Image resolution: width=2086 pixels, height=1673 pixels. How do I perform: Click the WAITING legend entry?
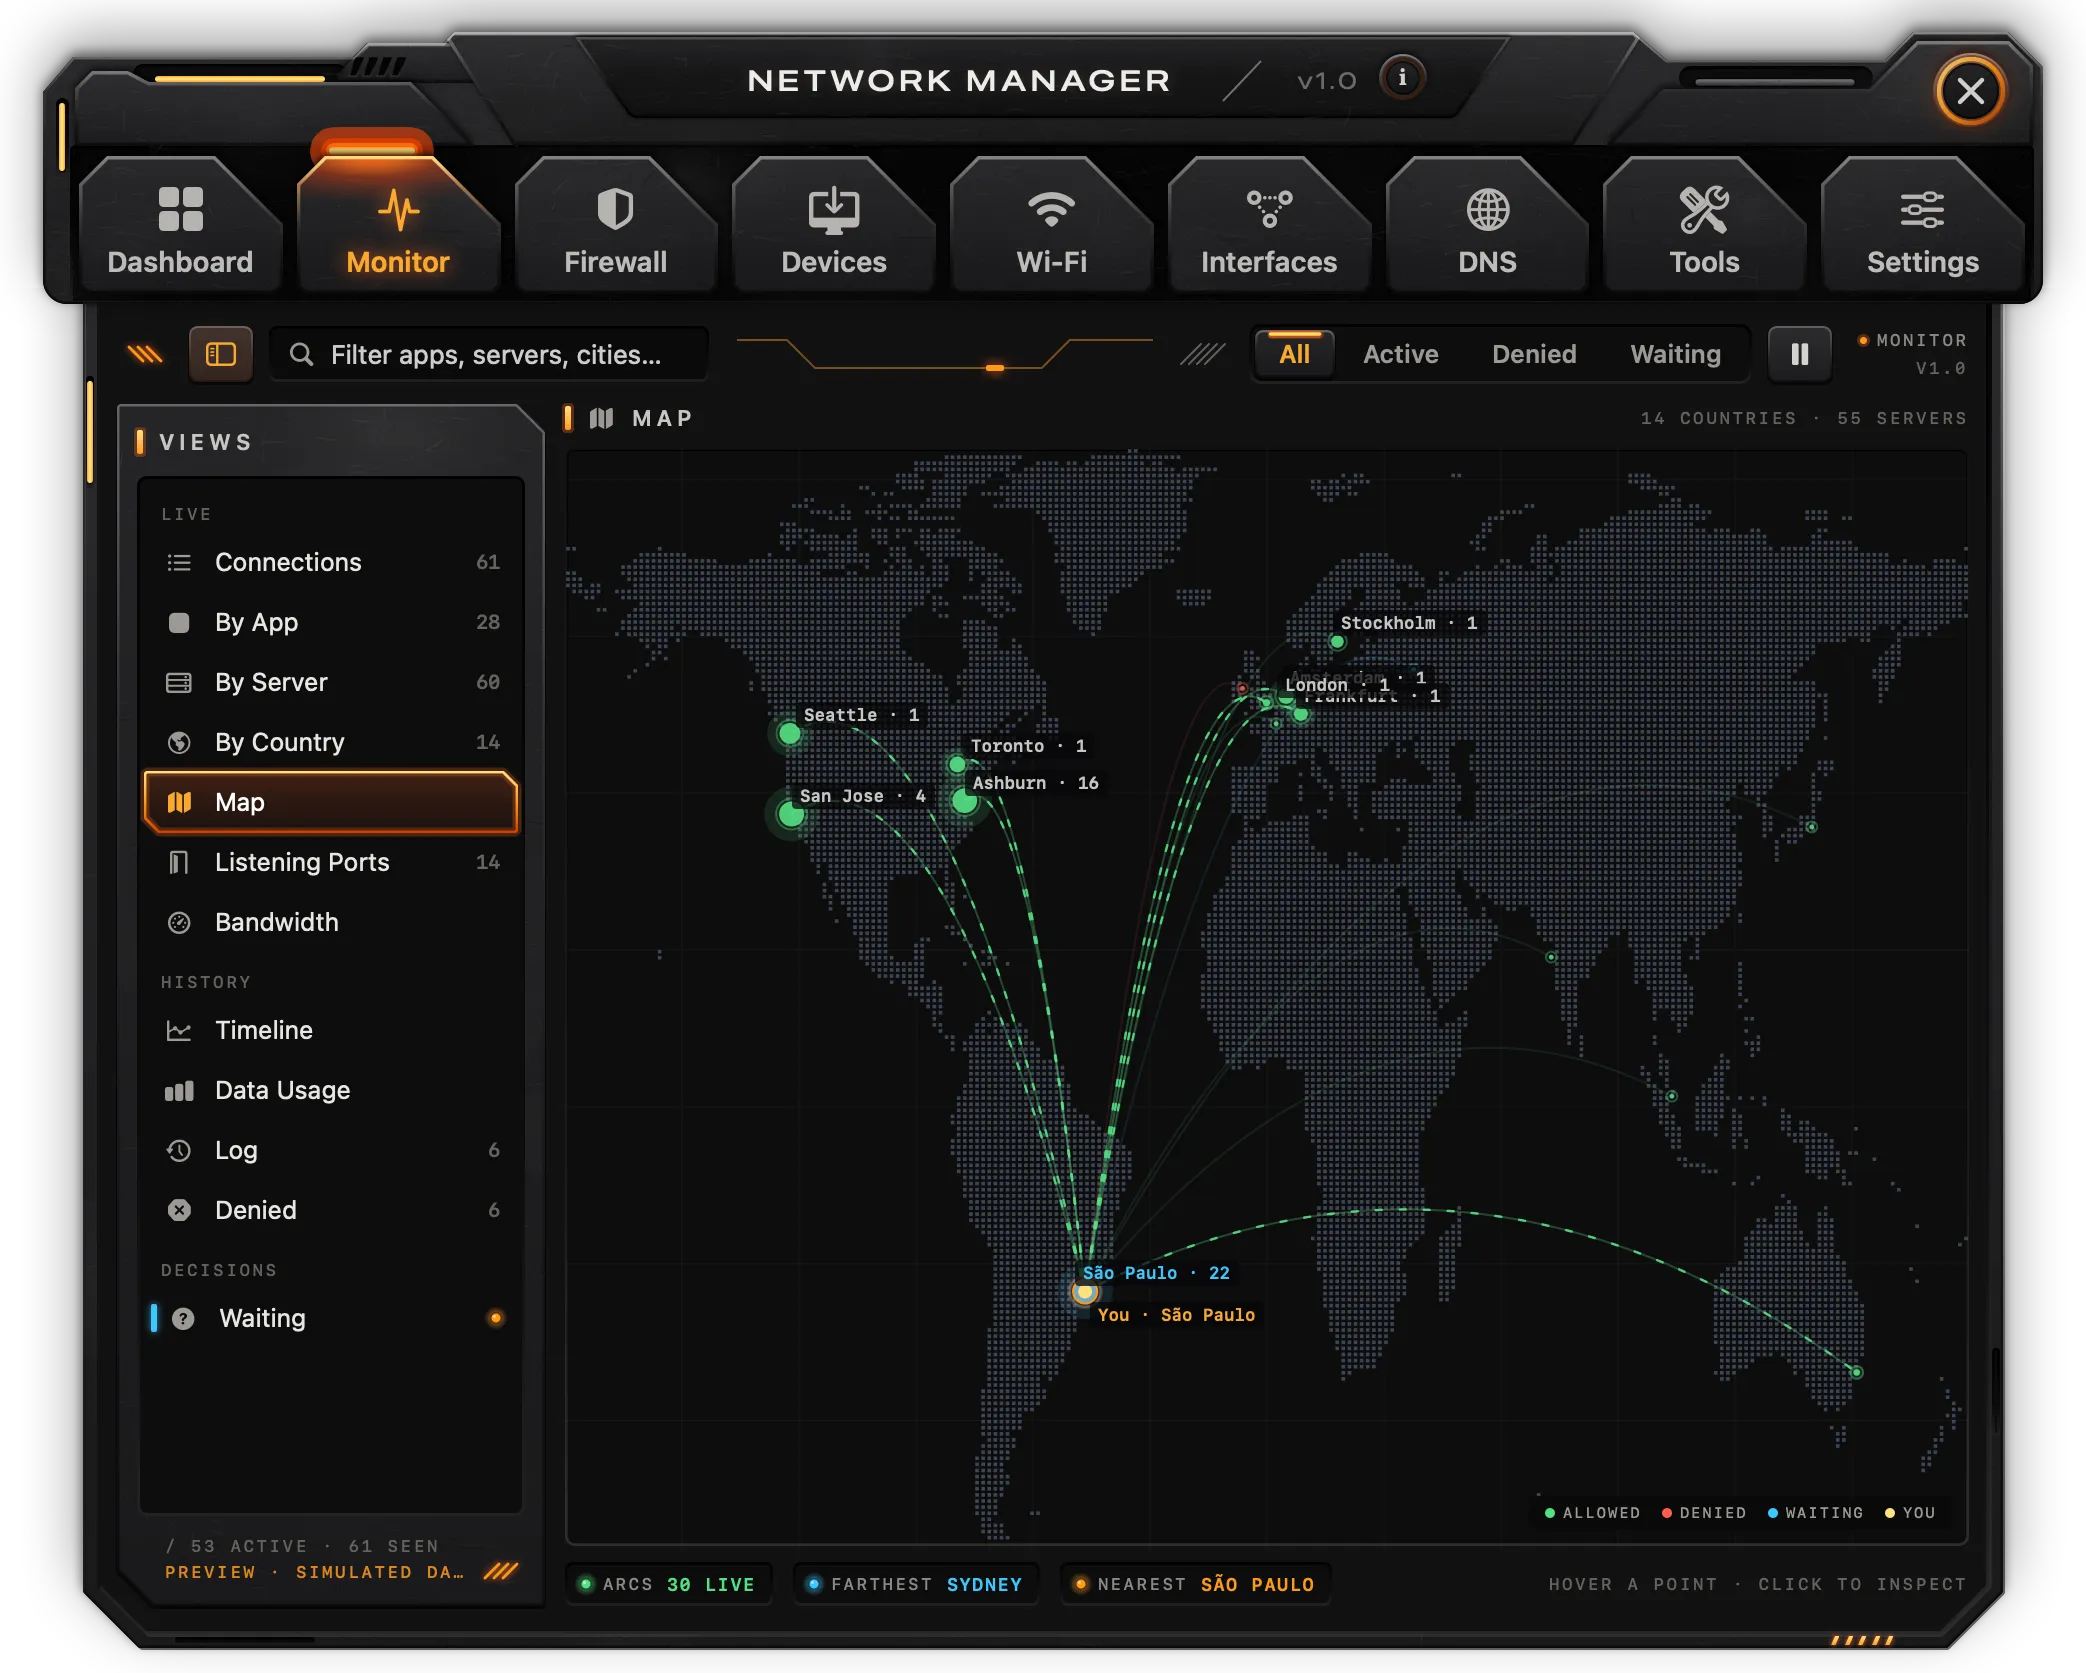click(x=1816, y=1513)
